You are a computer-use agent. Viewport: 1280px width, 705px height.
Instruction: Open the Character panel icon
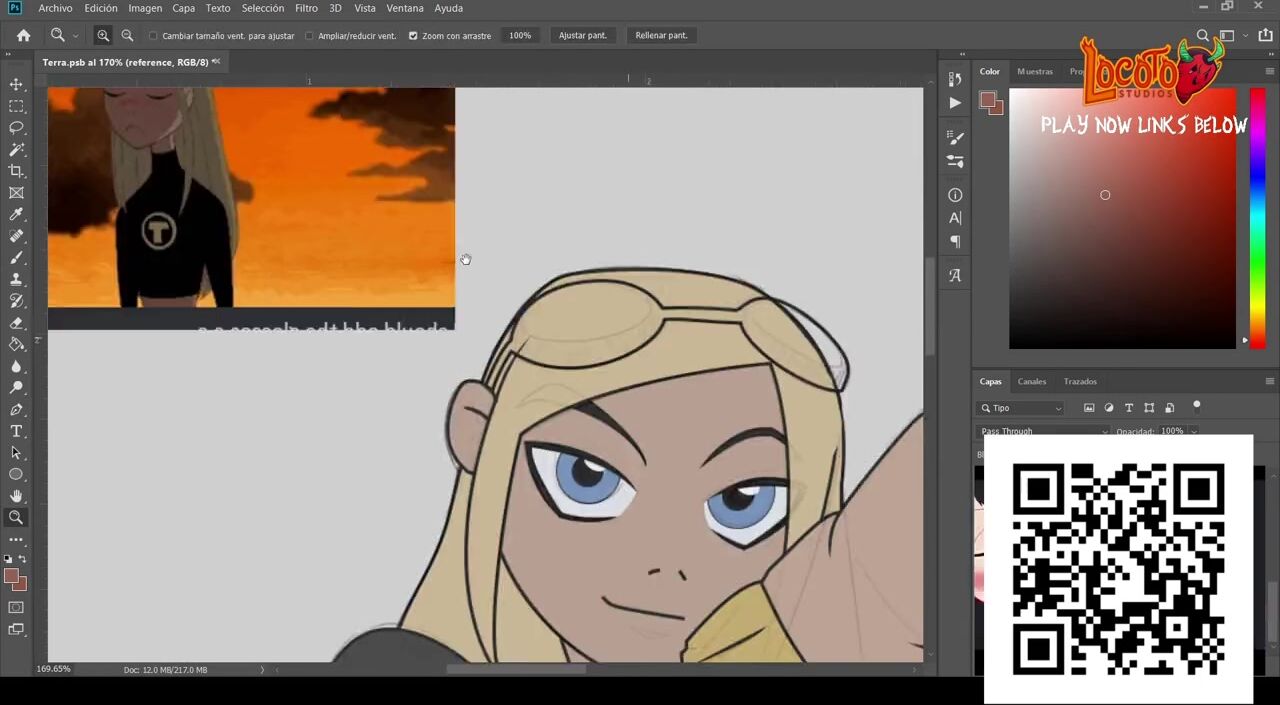point(955,218)
